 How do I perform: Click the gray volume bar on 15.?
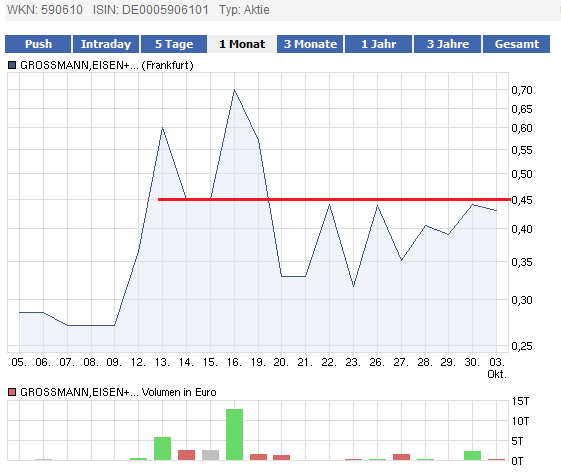210,455
